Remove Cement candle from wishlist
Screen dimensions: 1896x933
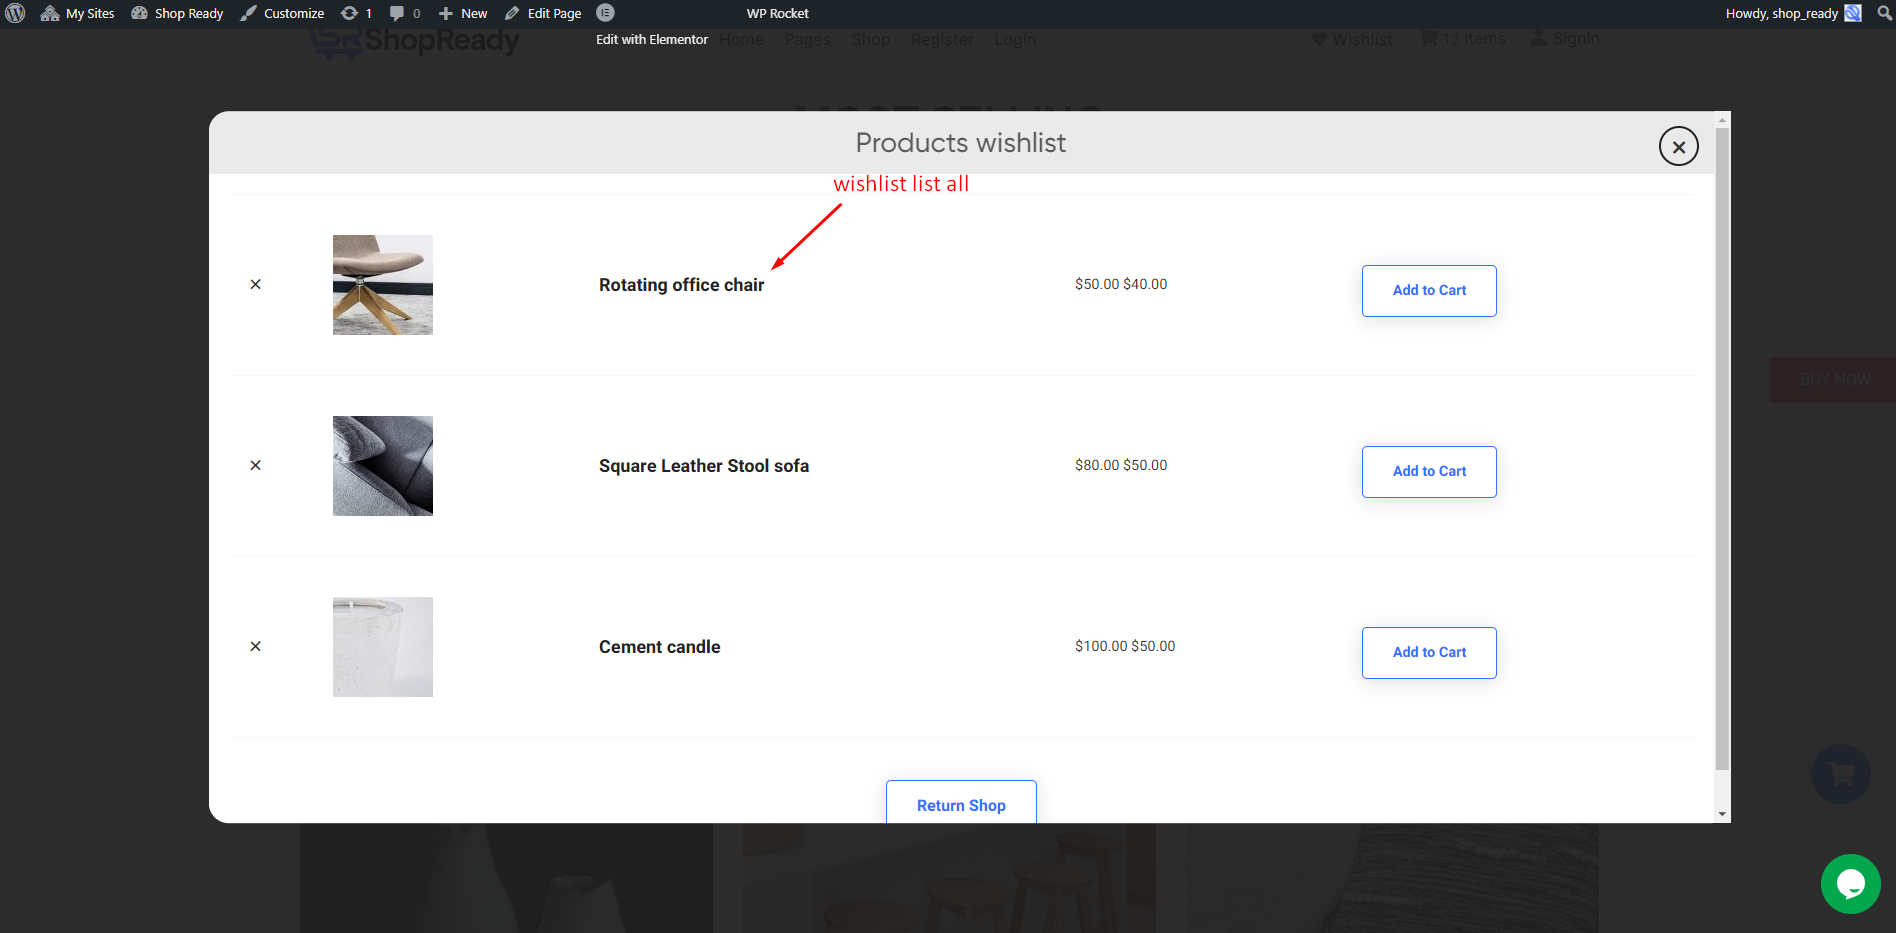255,646
